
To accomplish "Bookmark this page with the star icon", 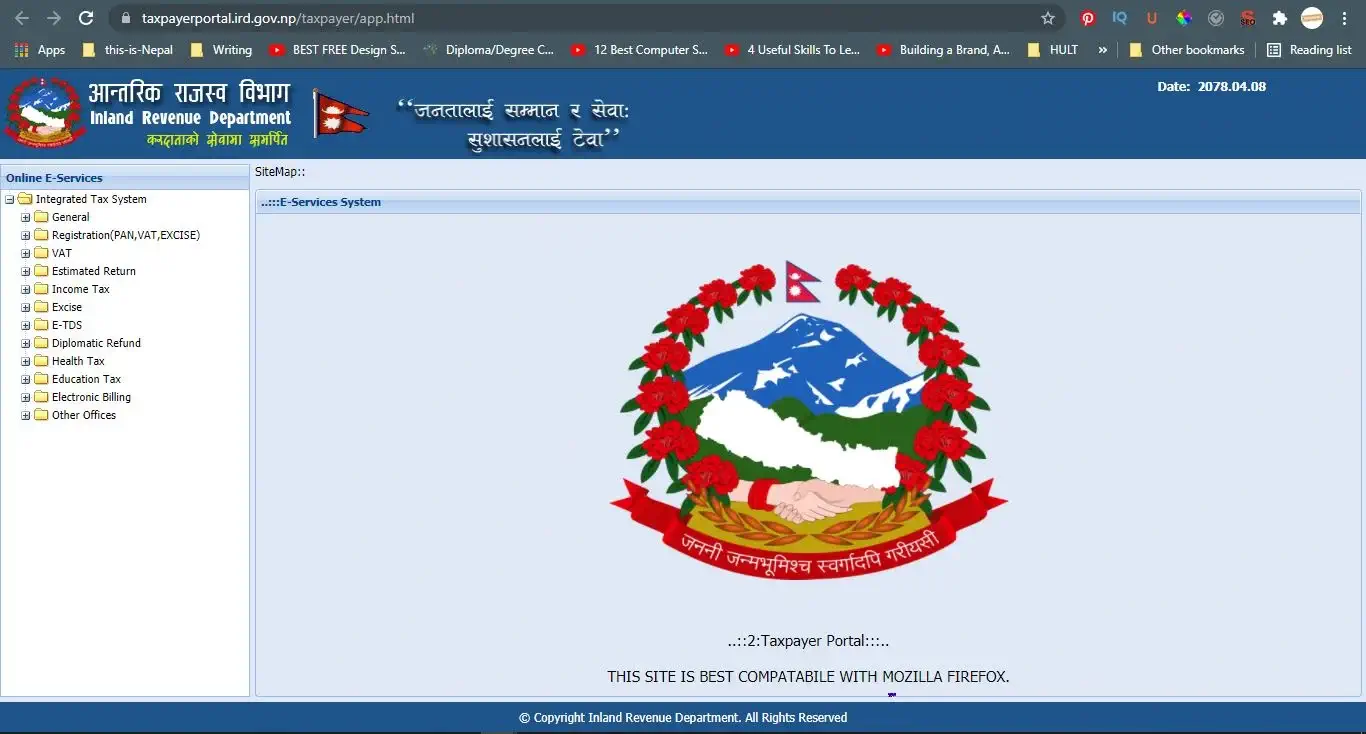I will 1048,18.
